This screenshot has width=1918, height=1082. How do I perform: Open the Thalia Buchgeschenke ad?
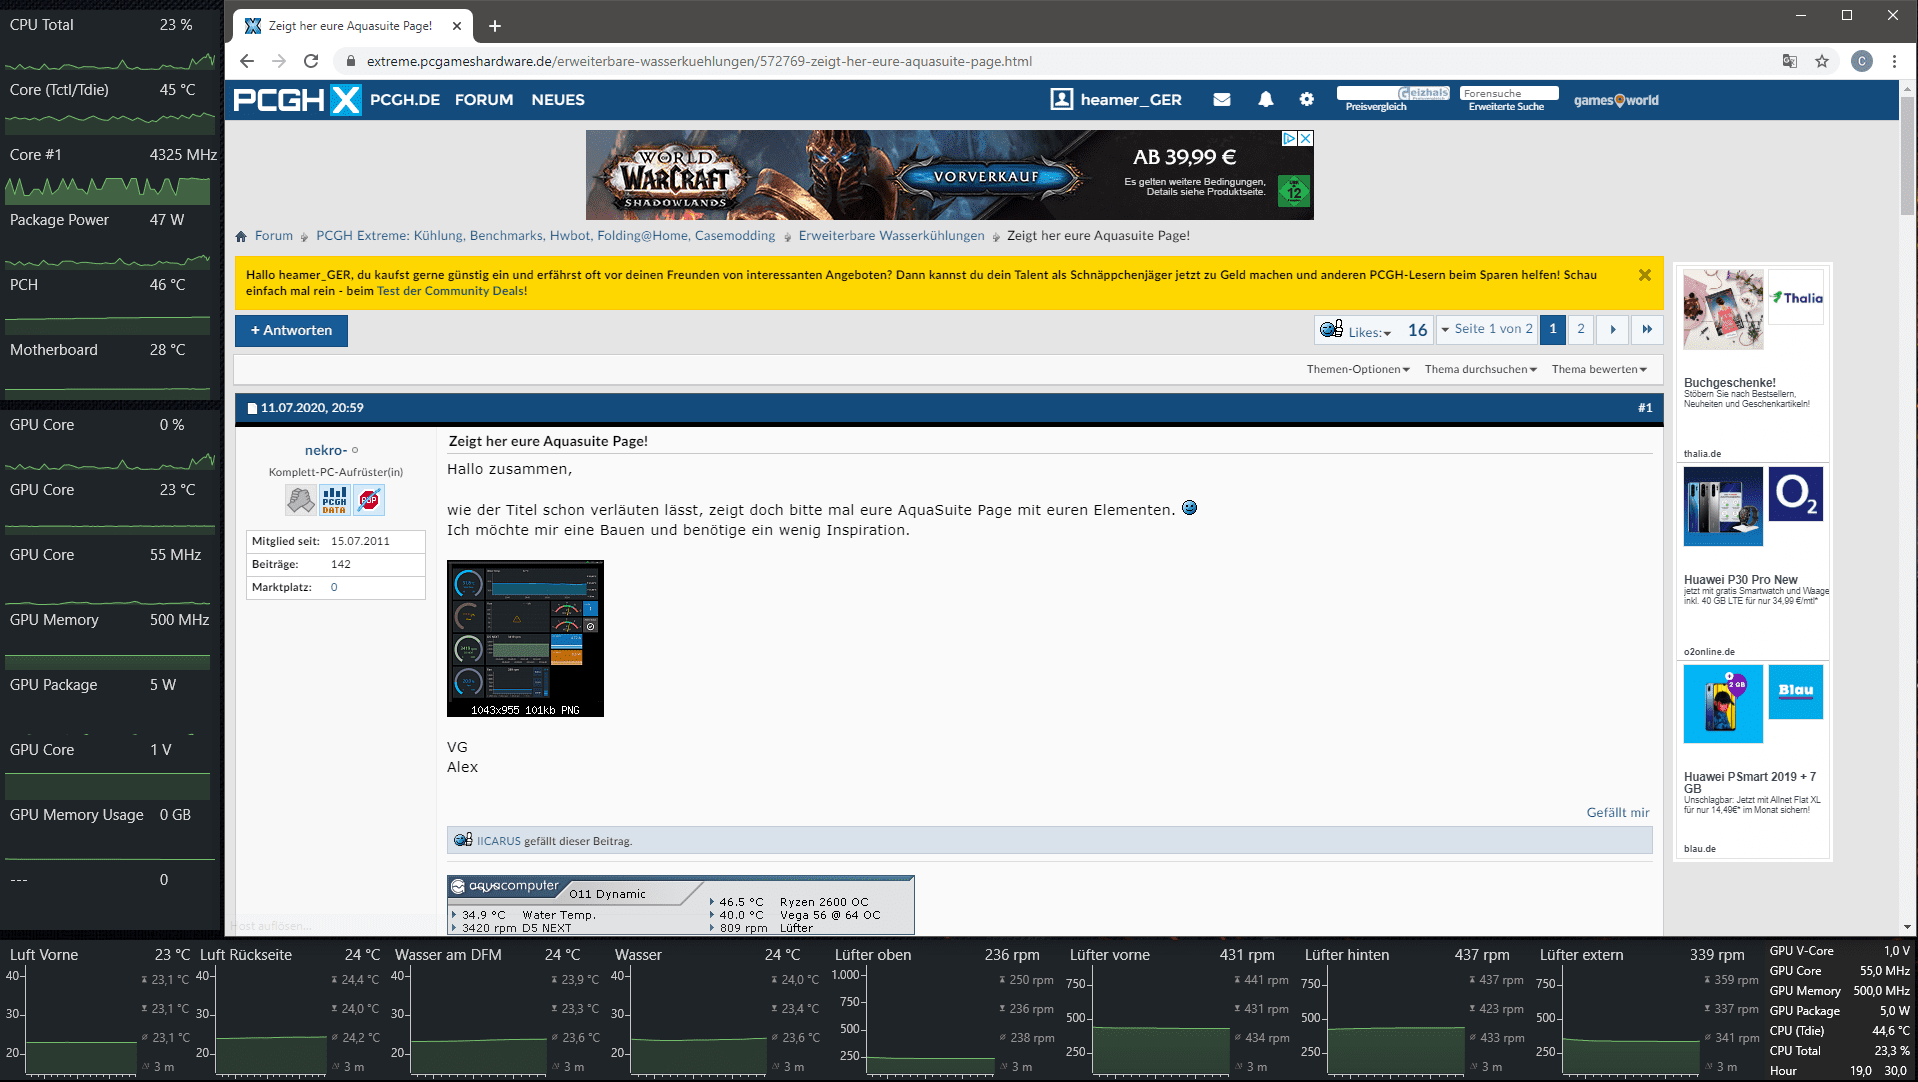(1753, 364)
